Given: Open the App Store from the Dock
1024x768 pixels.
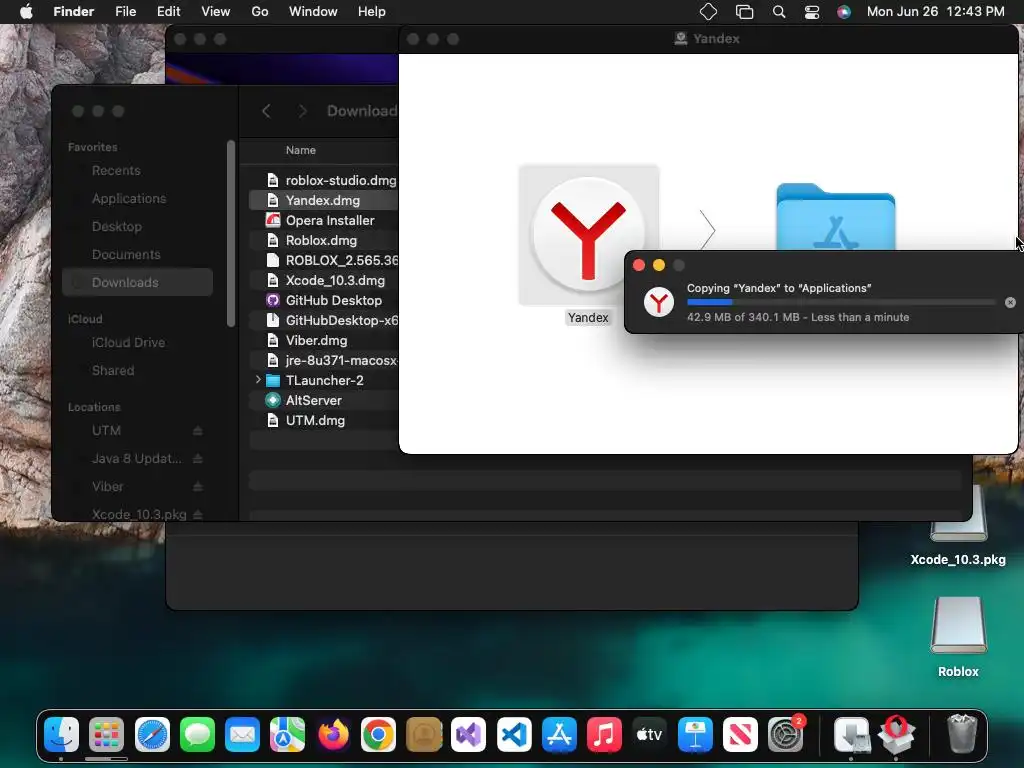Looking at the screenshot, I should pyautogui.click(x=559, y=735).
